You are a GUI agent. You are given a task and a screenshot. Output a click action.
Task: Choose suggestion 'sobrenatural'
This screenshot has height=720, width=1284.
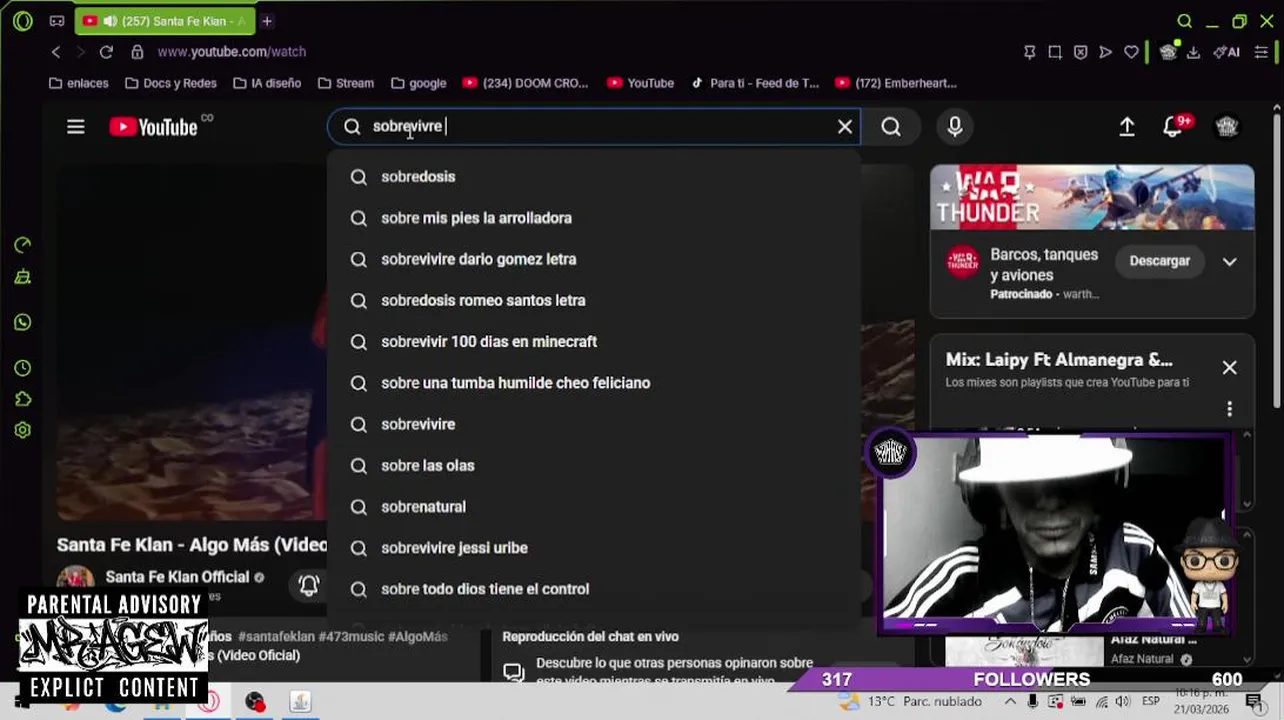click(x=594, y=507)
